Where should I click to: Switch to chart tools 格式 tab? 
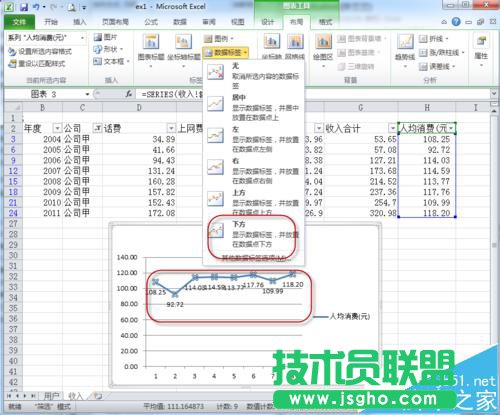pos(325,22)
